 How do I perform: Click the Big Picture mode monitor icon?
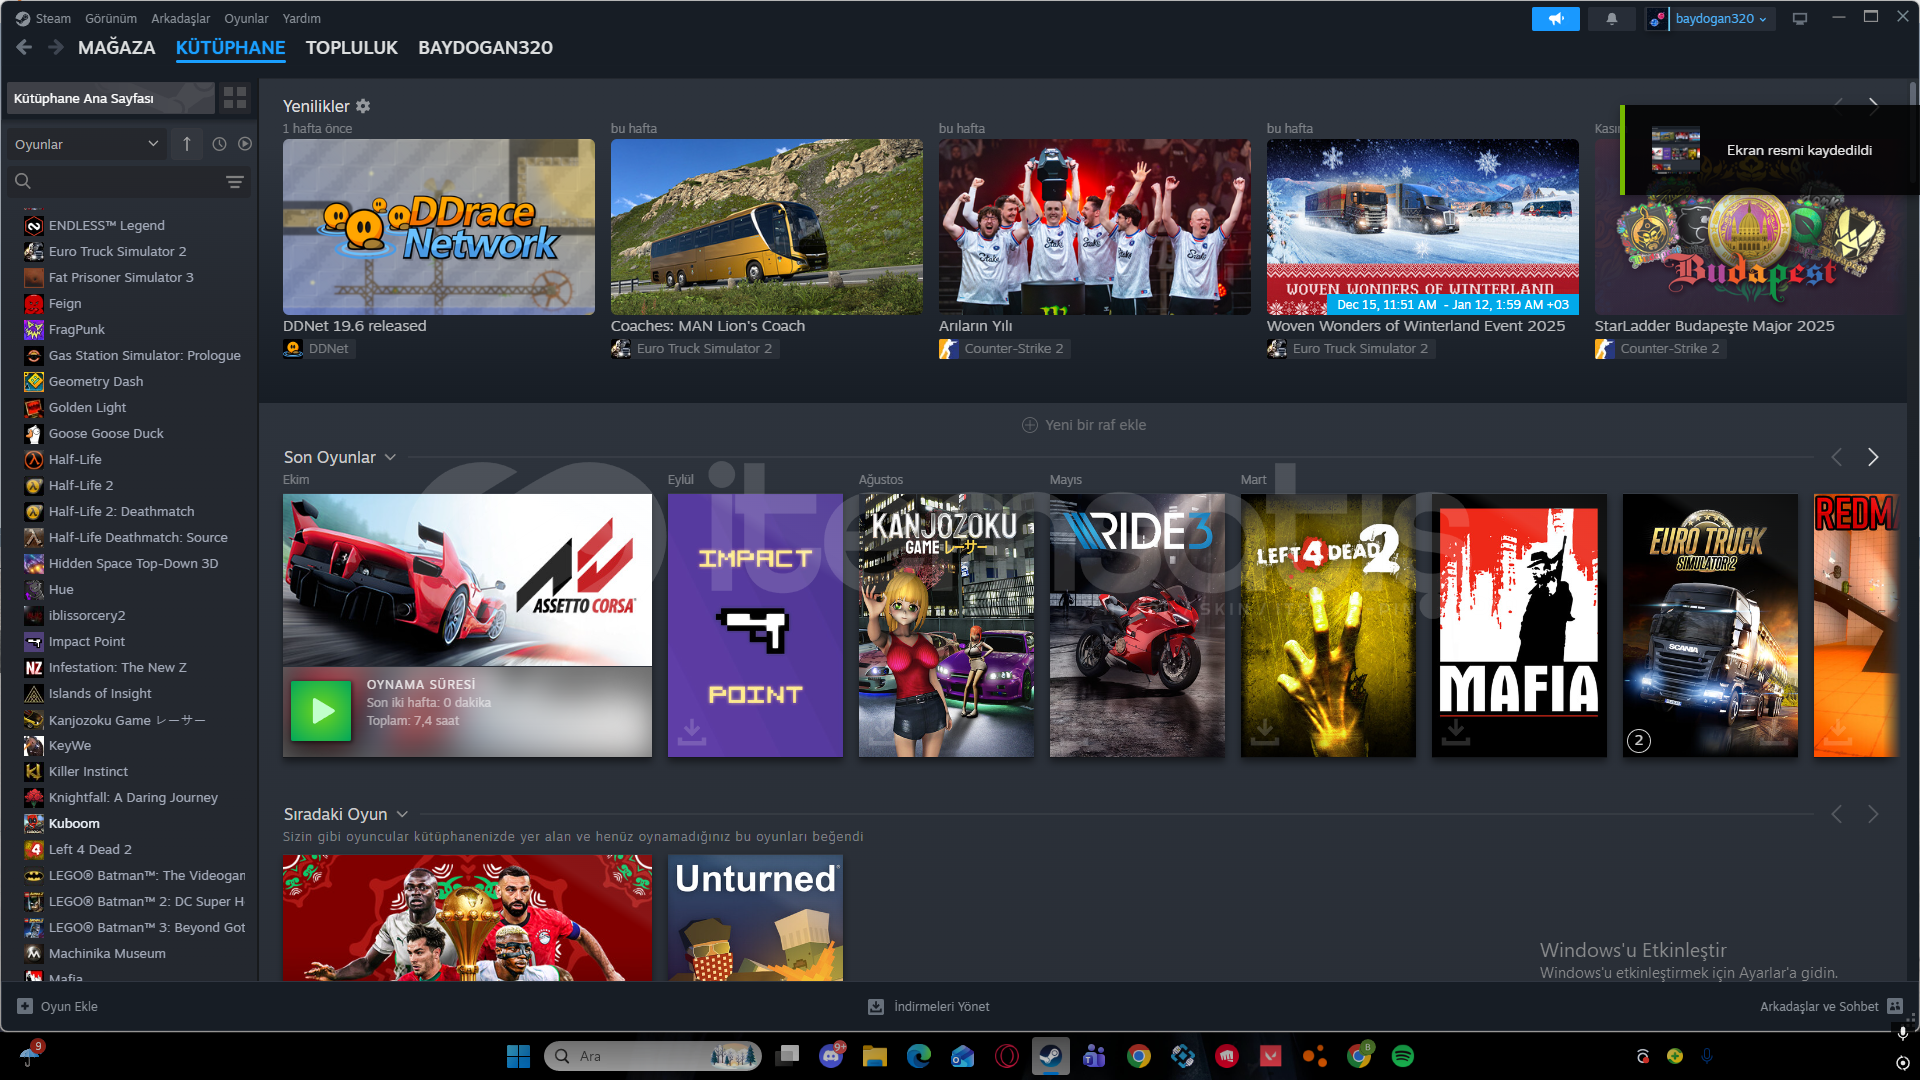(1800, 19)
